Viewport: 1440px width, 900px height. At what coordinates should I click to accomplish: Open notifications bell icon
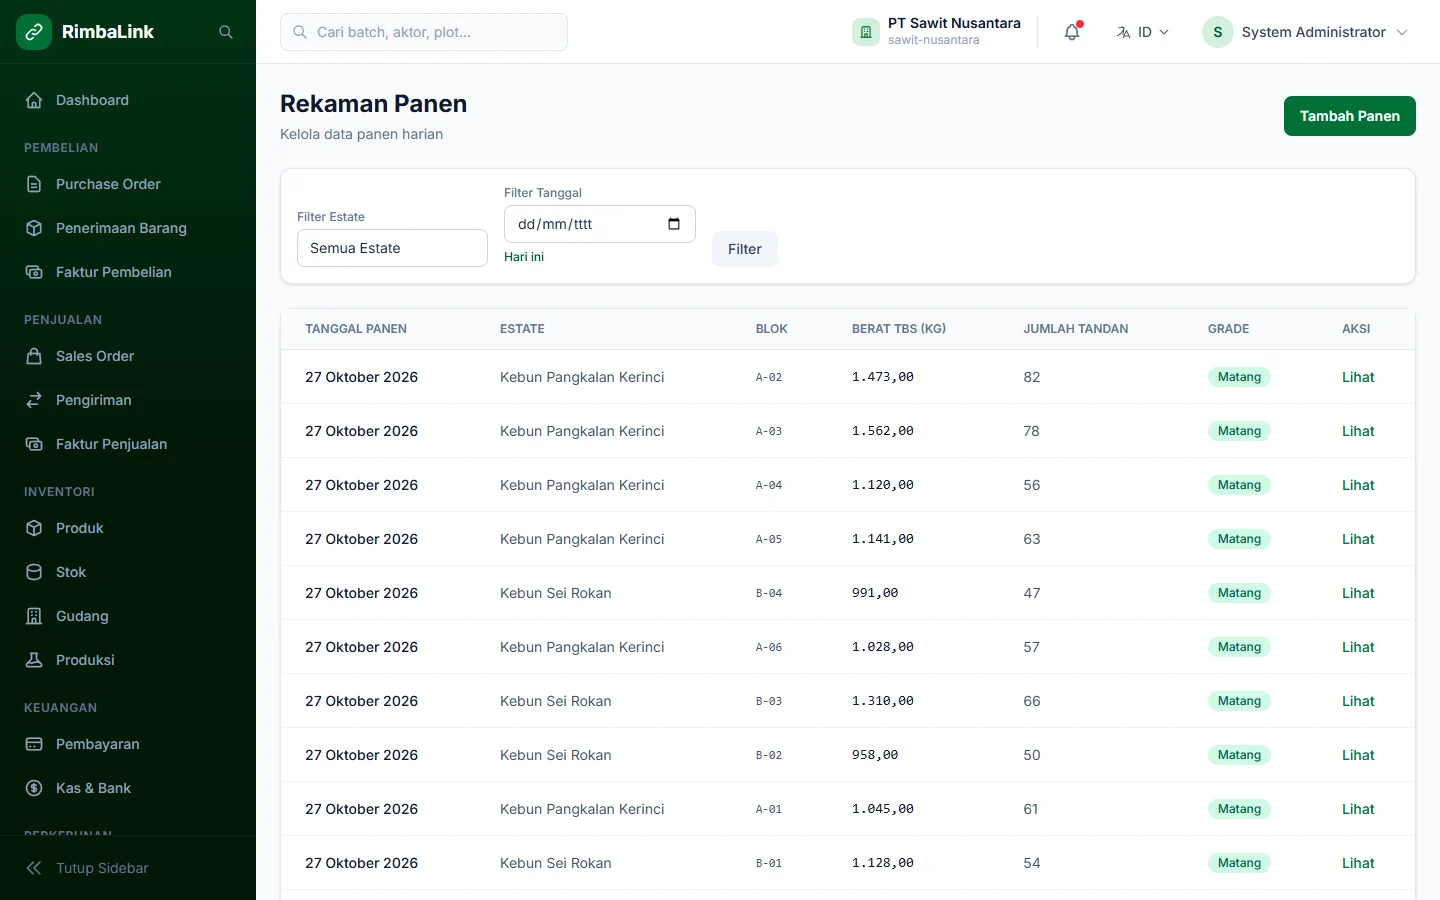click(x=1072, y=32)
